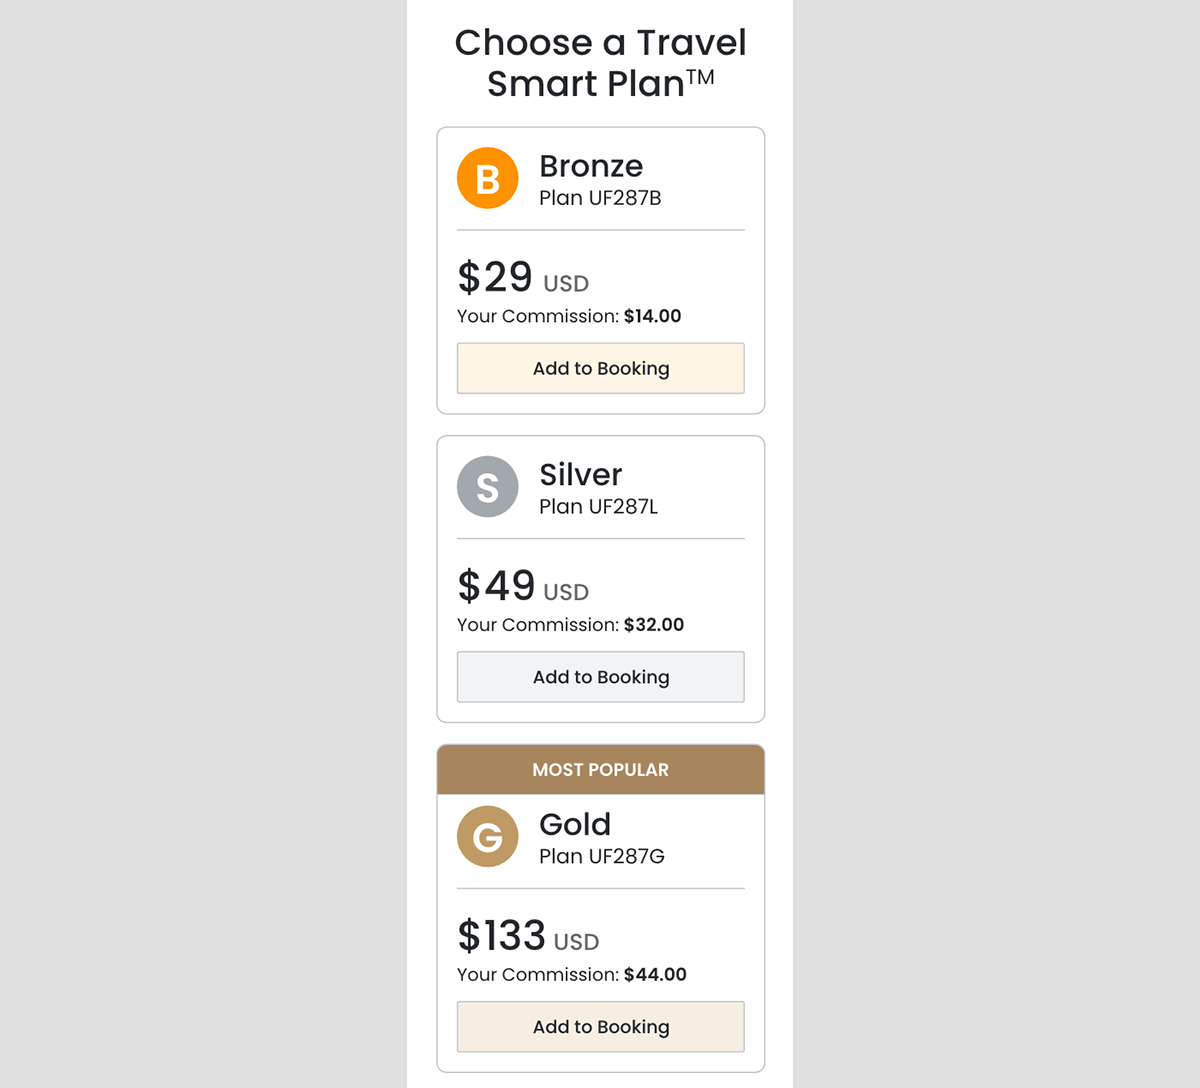Image resolution: width=1200 pixels, height=1088 pixels.
Task: Click the orange Bronze "B" icon
Action: 487,179
